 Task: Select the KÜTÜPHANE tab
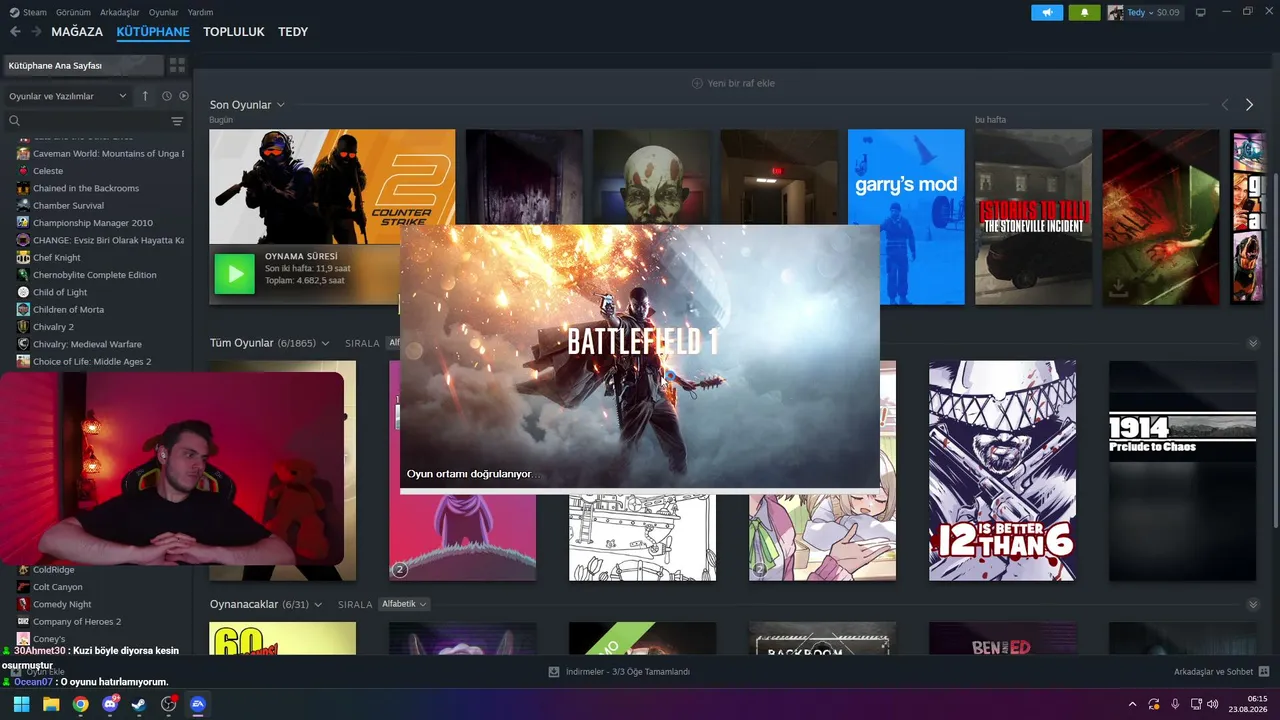[153, 32]
